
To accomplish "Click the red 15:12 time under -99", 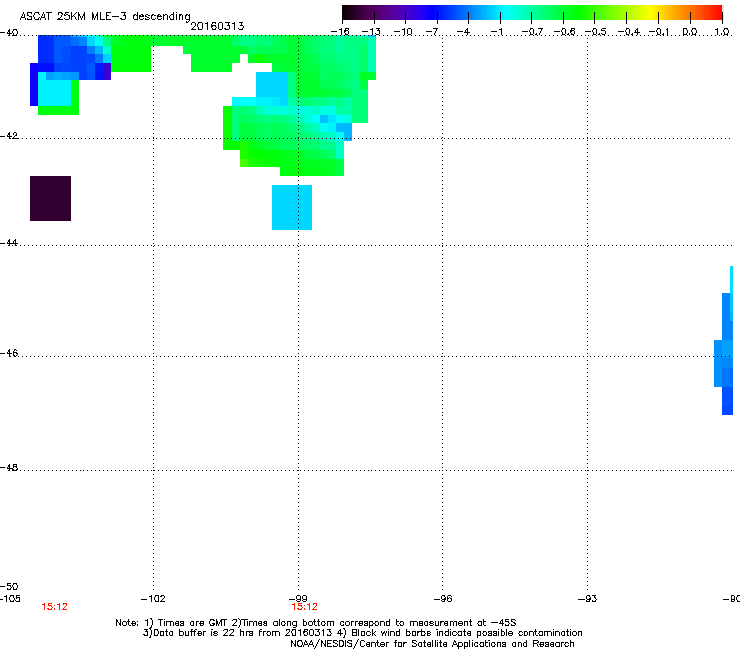I will click(304, 607).
